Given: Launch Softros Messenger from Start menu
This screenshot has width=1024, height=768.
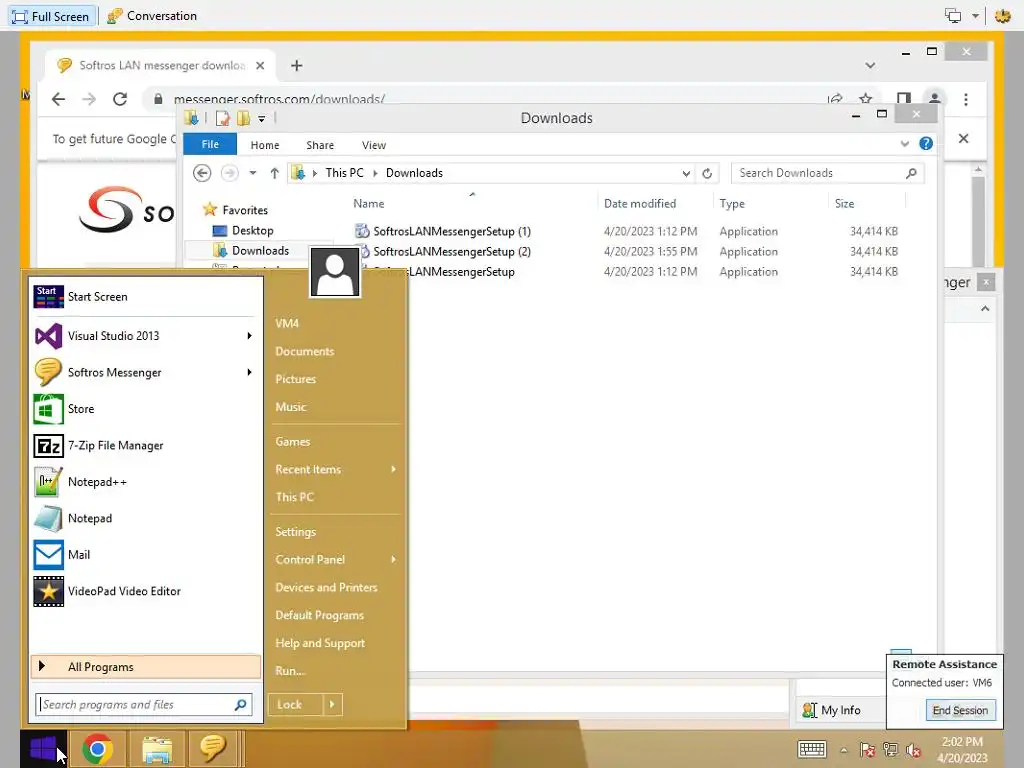Looking at the screenshot, I should pyautogui.click(x=145, y=372).
